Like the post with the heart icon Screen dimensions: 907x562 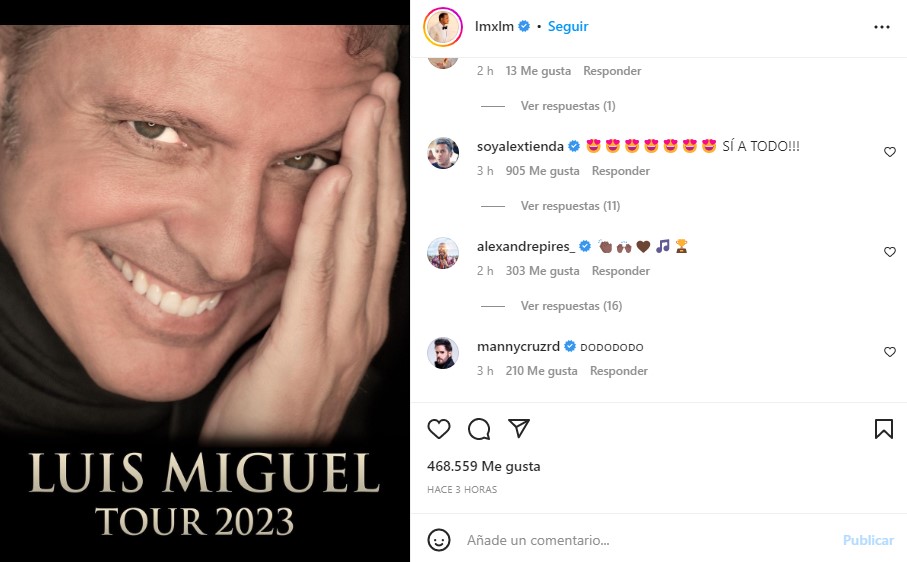[438, 429]
